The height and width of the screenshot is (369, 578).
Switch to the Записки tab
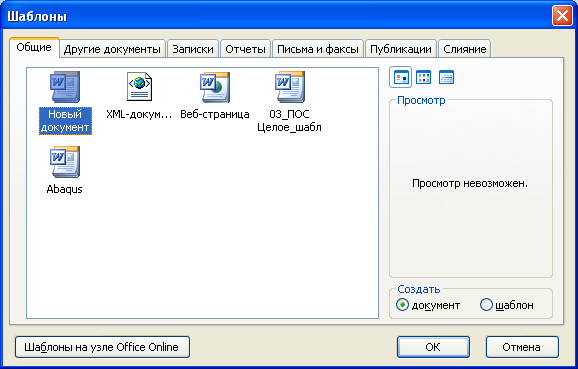193,49
